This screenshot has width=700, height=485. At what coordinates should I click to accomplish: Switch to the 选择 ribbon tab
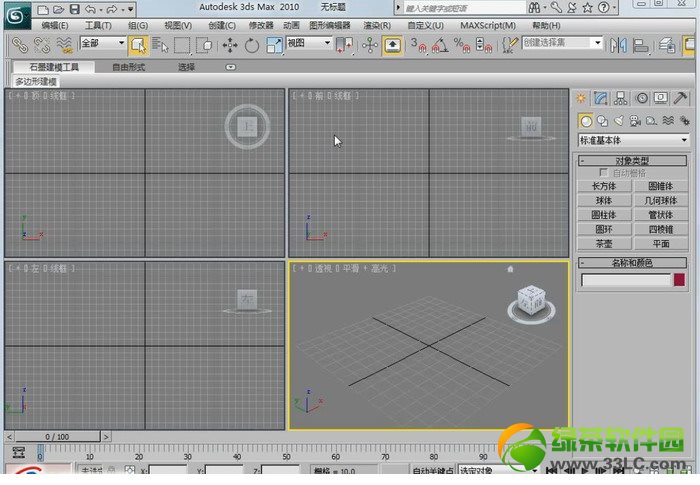187,67
